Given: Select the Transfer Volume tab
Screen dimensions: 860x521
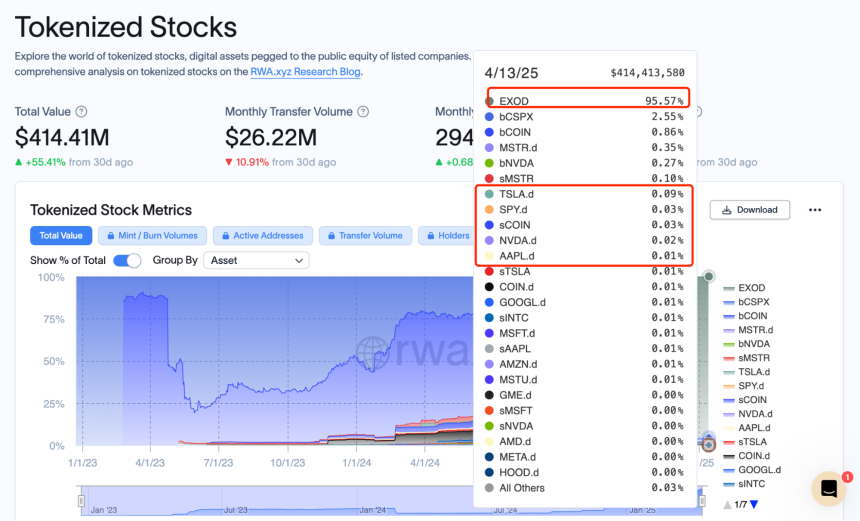Looking at the screenshot, I should click(x=365, y=236).
